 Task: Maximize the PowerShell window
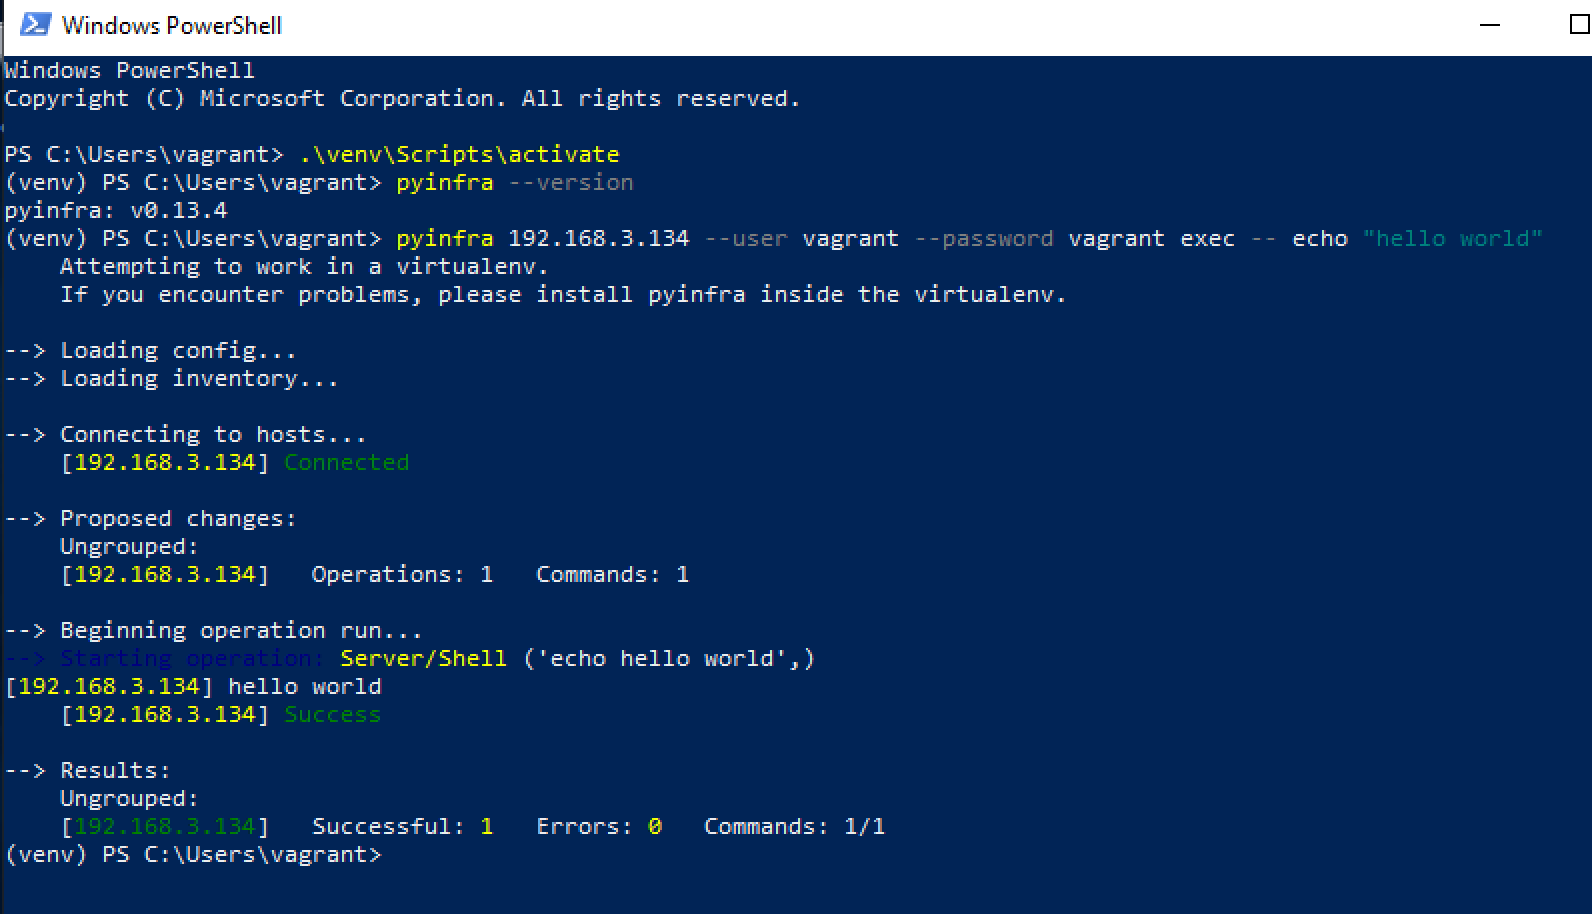point(1579,25)
